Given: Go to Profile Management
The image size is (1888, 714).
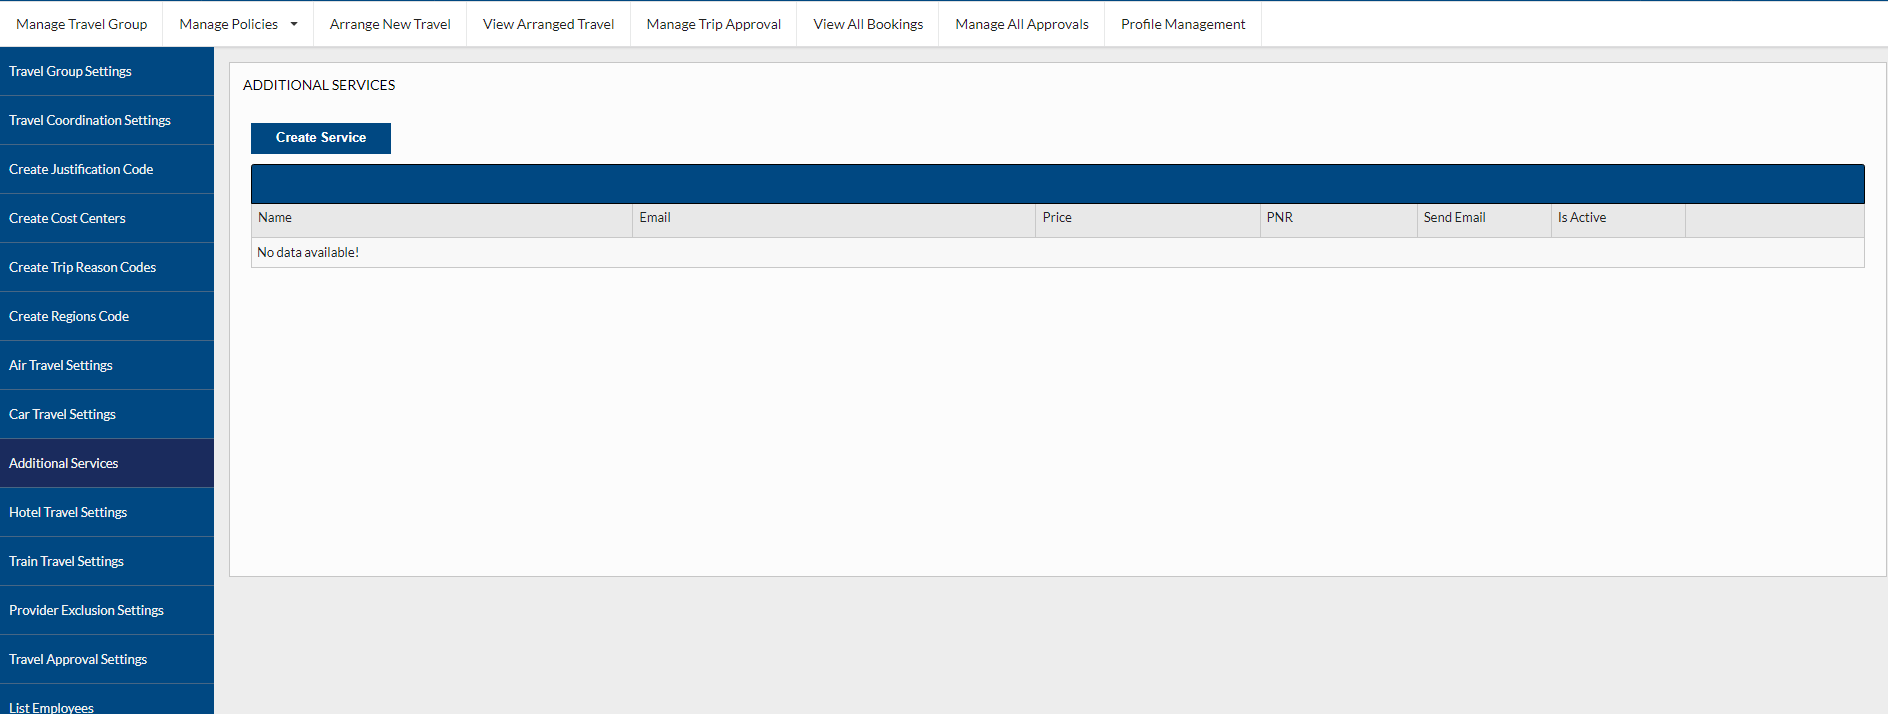Looking at the screenshot, I should click(1183, 24).
